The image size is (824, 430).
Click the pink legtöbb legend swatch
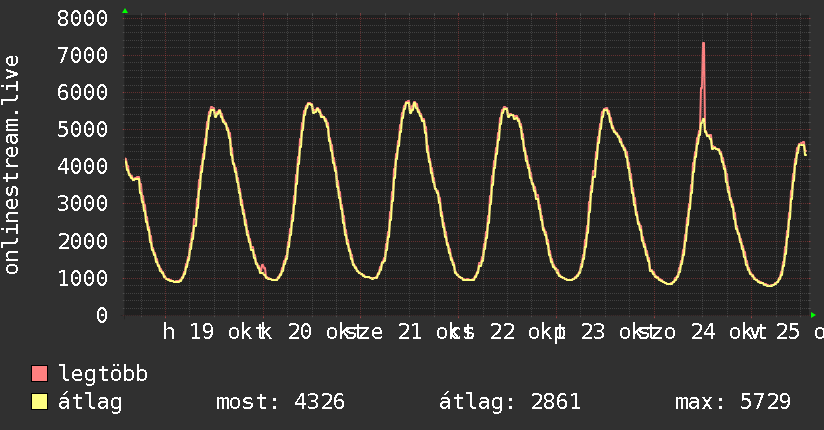pos(39,373)
